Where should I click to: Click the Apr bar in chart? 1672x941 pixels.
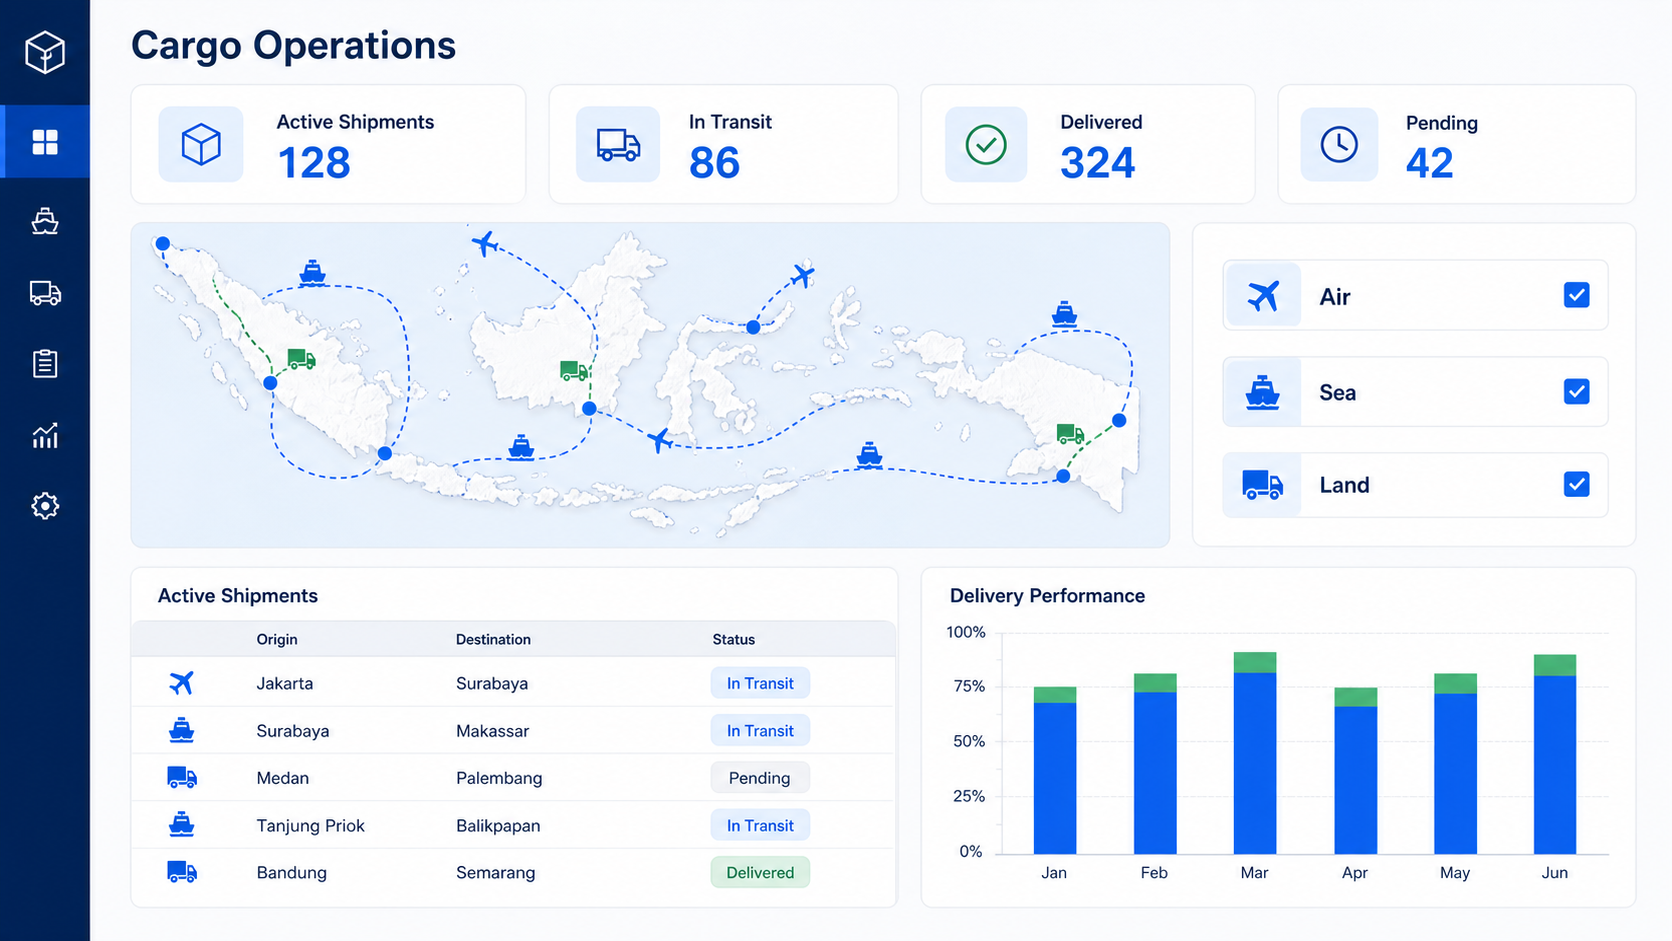point(1355,771)
